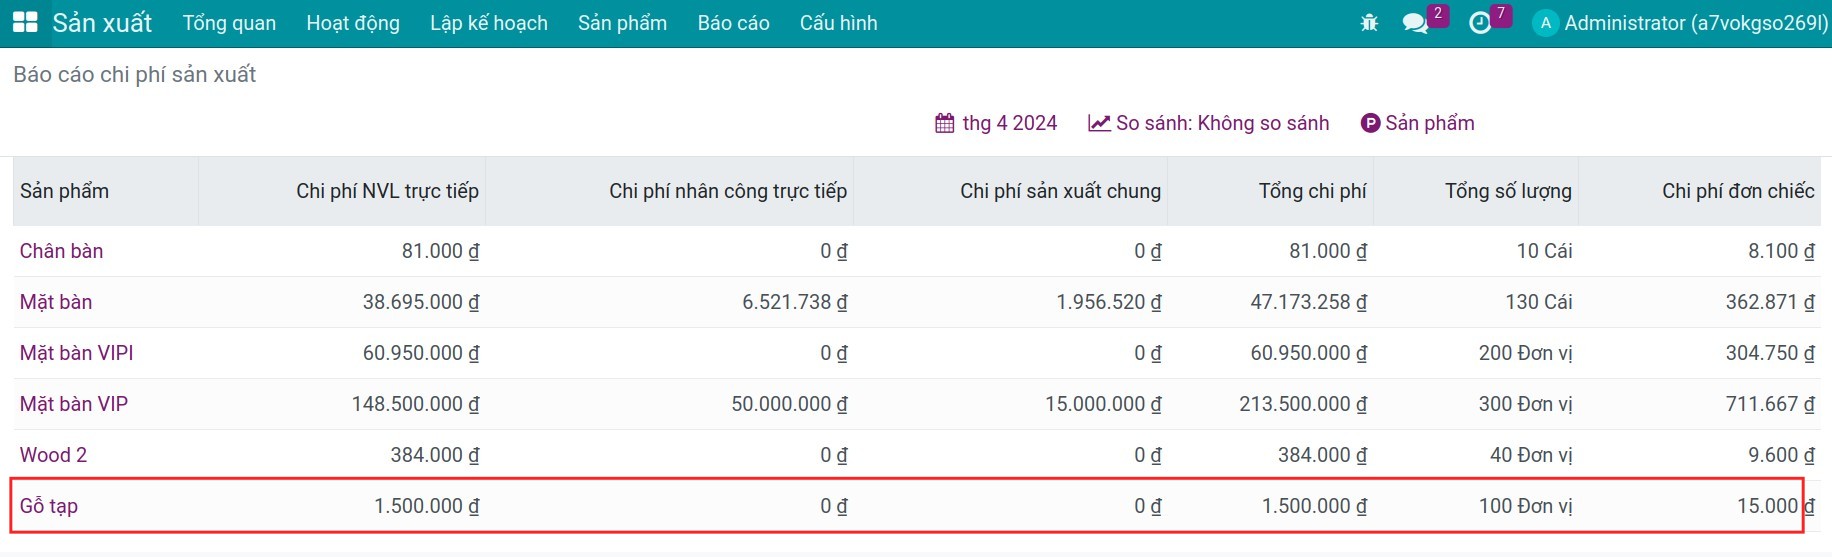
Task: Open the conversations chat icon
Action: click(x=1415, y=23)
